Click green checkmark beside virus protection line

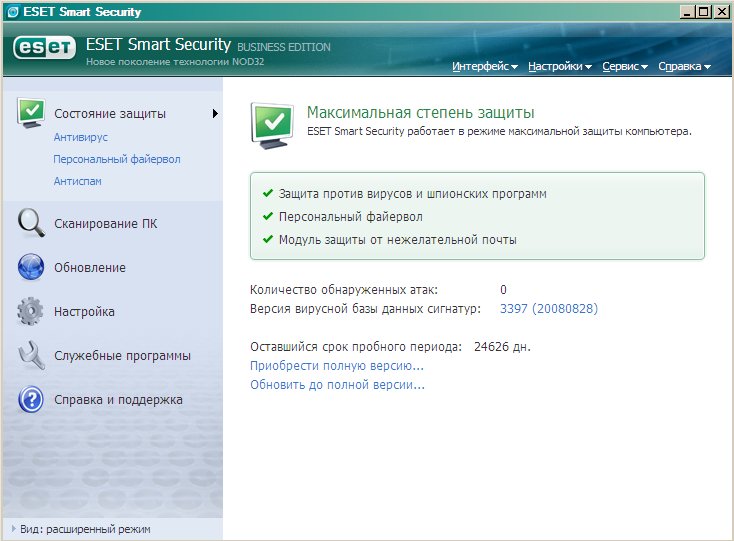point(268,193)
